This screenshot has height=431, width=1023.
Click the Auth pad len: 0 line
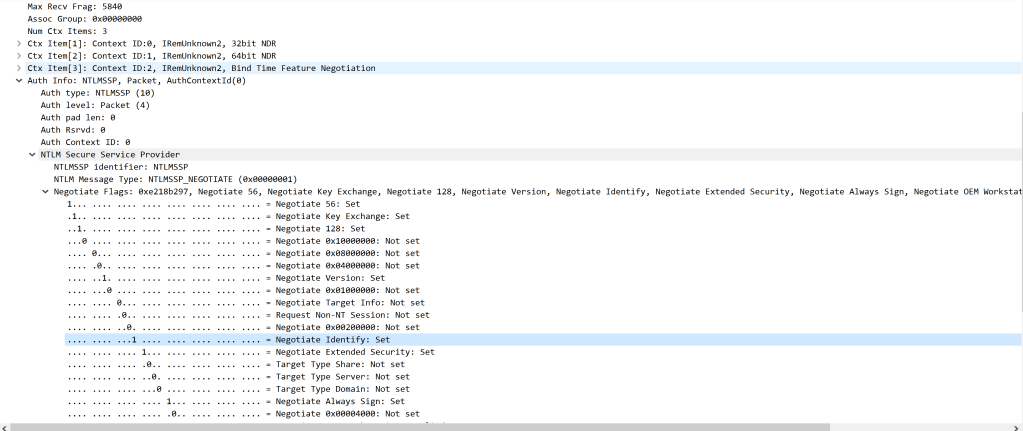click(x=79, y=117)
